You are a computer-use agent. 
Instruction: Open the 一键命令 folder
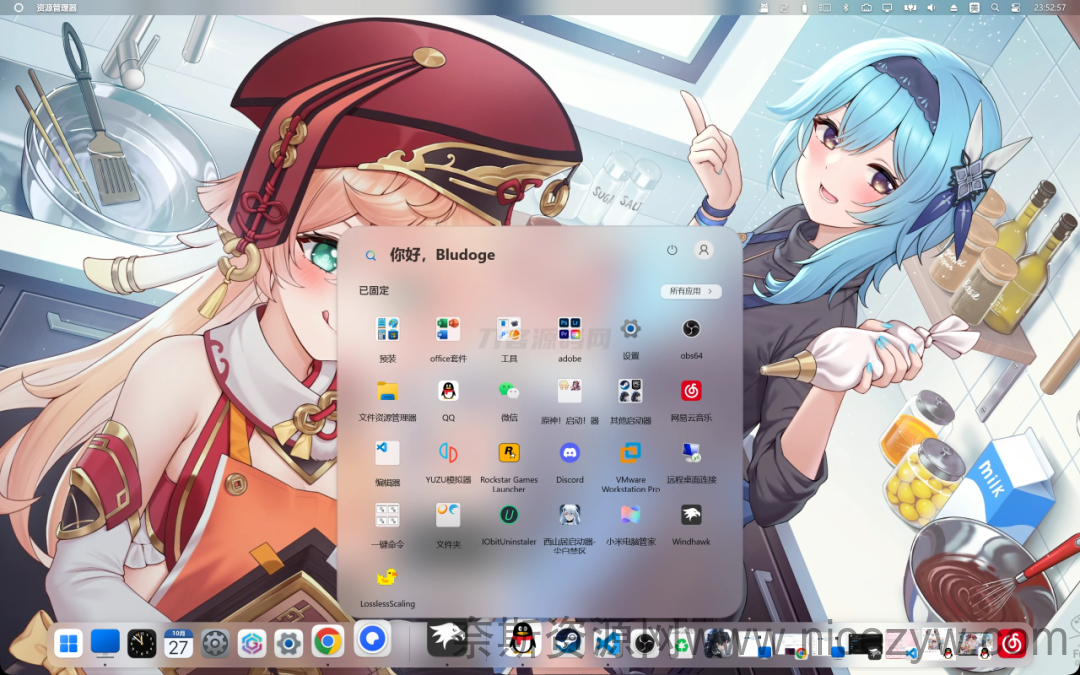click(x=388, y=515)
